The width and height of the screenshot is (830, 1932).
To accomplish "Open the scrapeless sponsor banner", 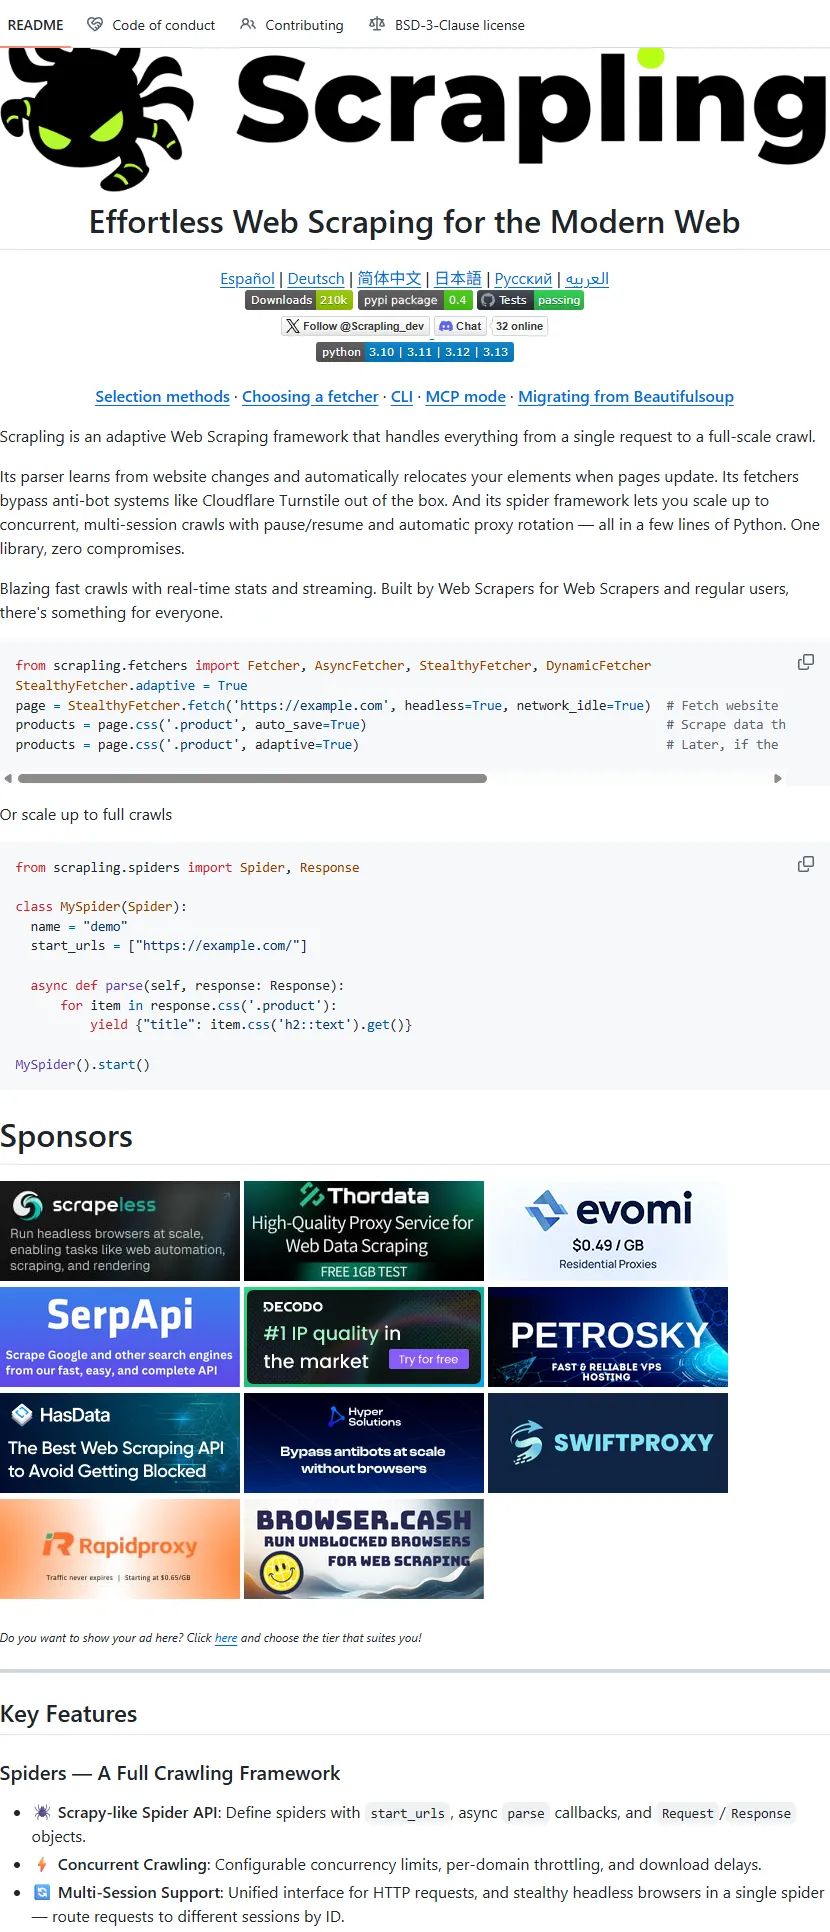I will [x=120, y=1231].
